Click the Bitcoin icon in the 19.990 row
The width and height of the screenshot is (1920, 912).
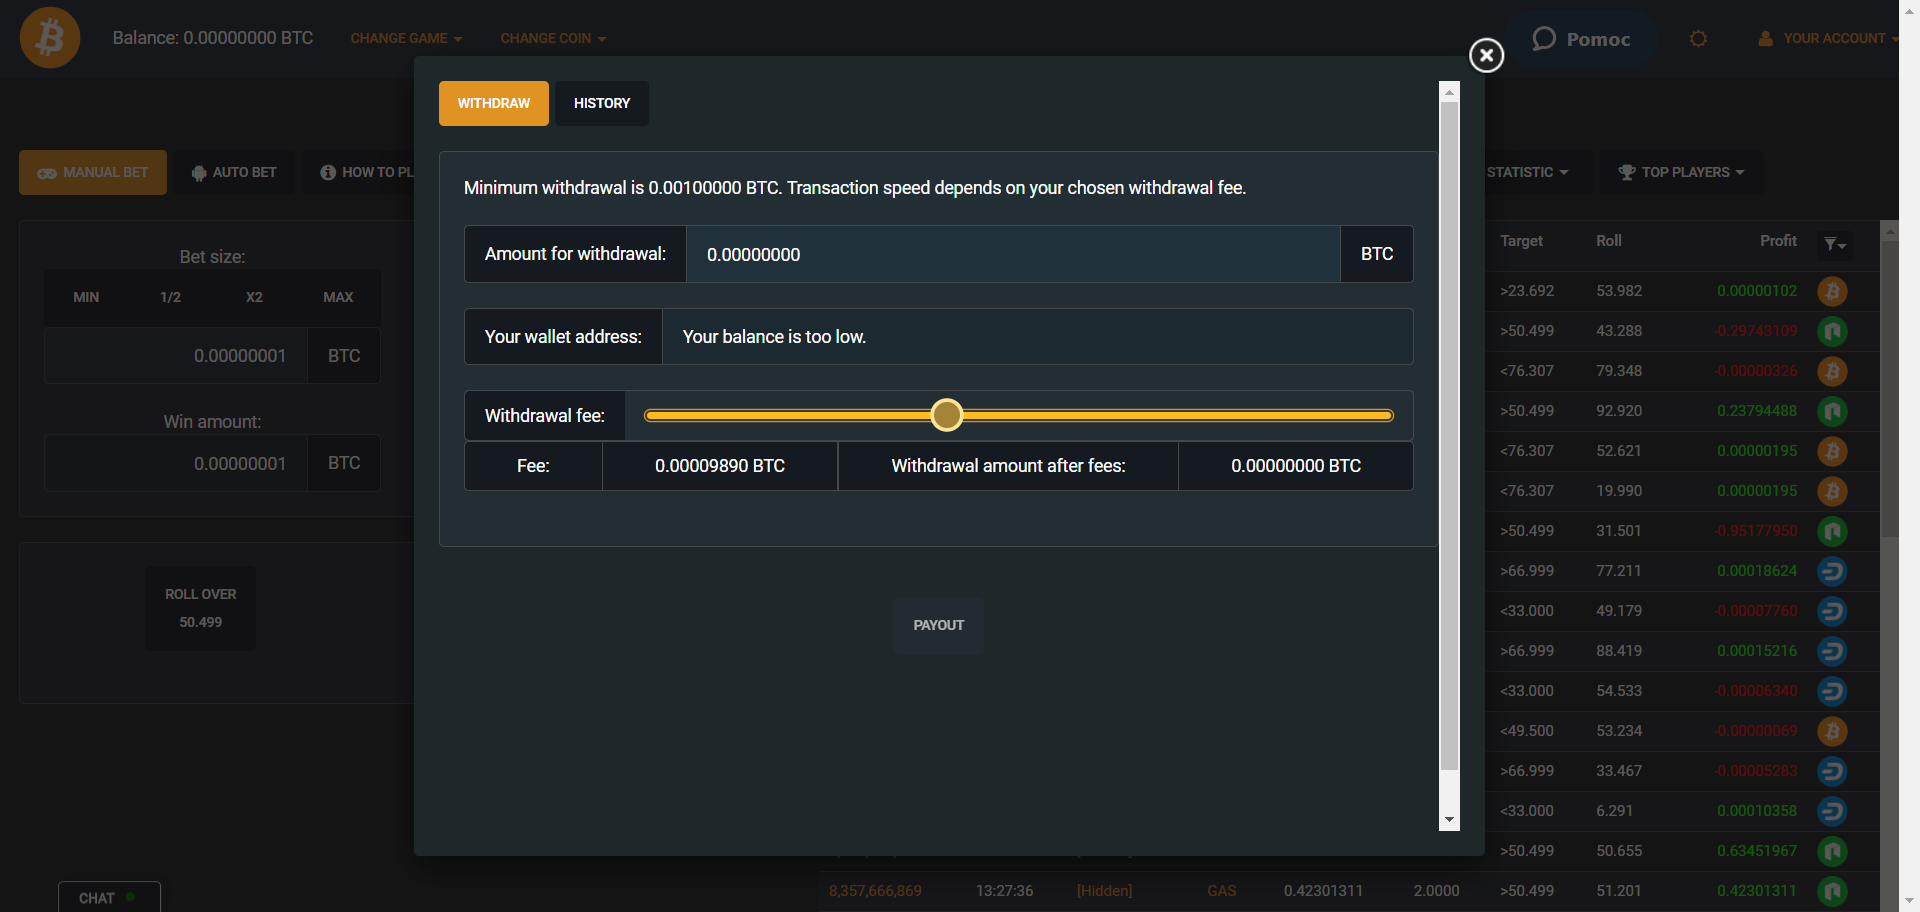(x=1832, y=491)
